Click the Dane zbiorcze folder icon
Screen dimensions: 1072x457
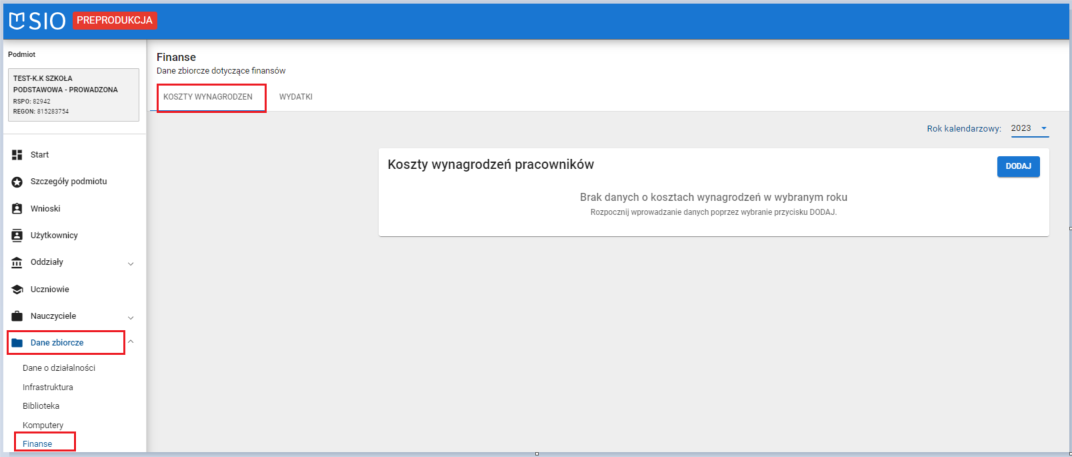coord(18,343)
